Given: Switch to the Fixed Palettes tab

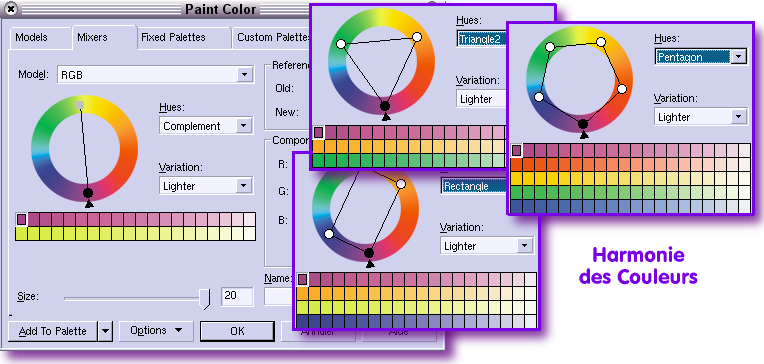Looking at the screenshot, I should (173, 37).
